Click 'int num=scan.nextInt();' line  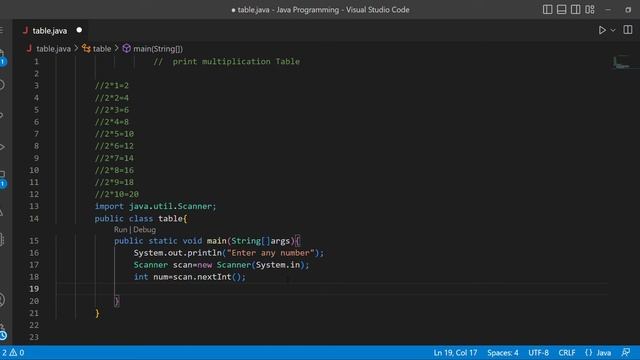tap(190, 277)
